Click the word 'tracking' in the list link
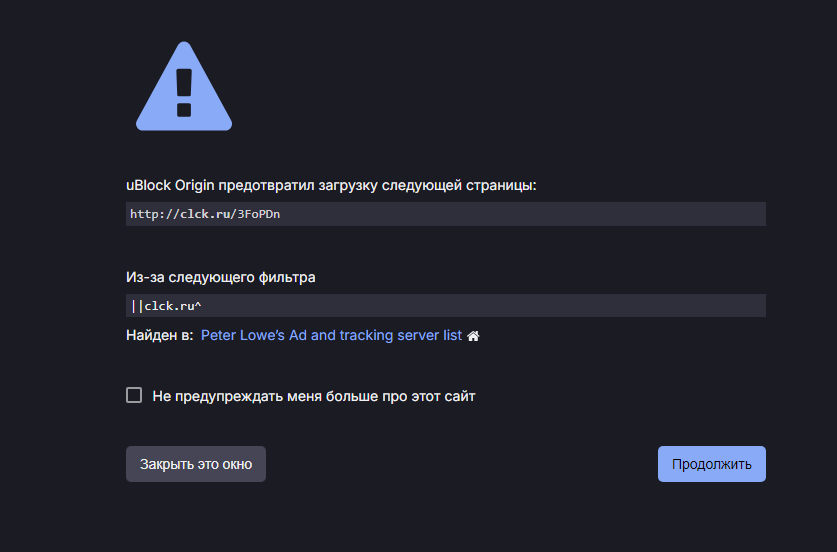 (x=366, y=335)
